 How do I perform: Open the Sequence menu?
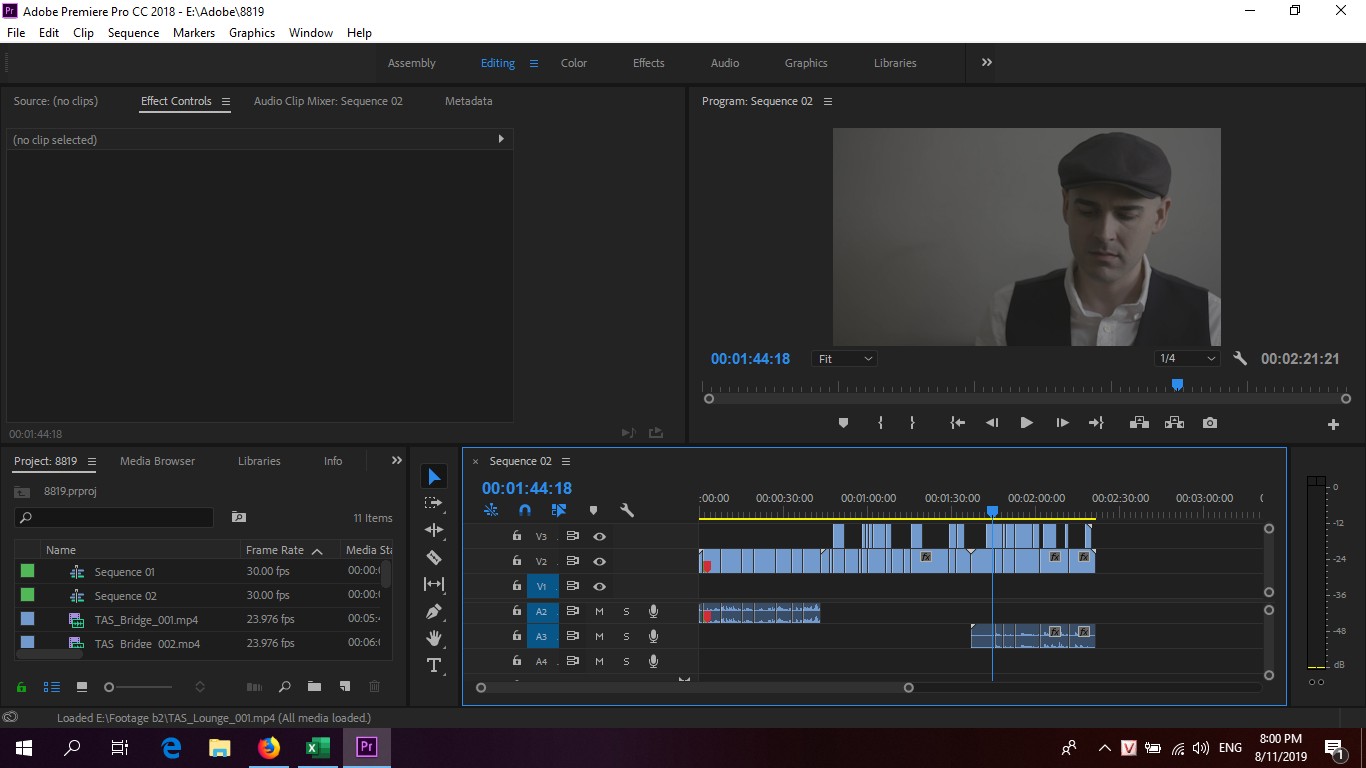(133, 33)
